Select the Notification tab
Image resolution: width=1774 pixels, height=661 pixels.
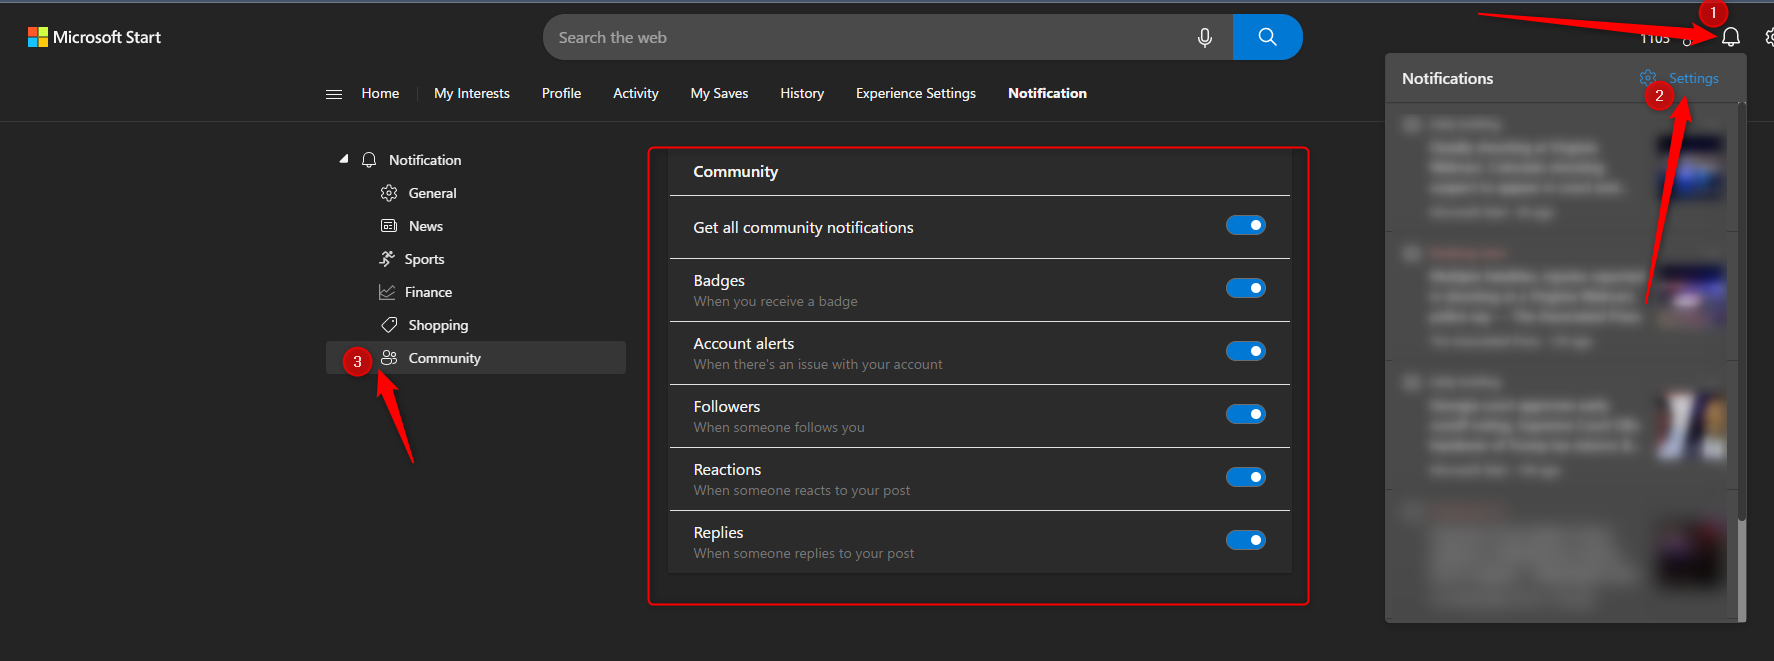click(1047, 93)
